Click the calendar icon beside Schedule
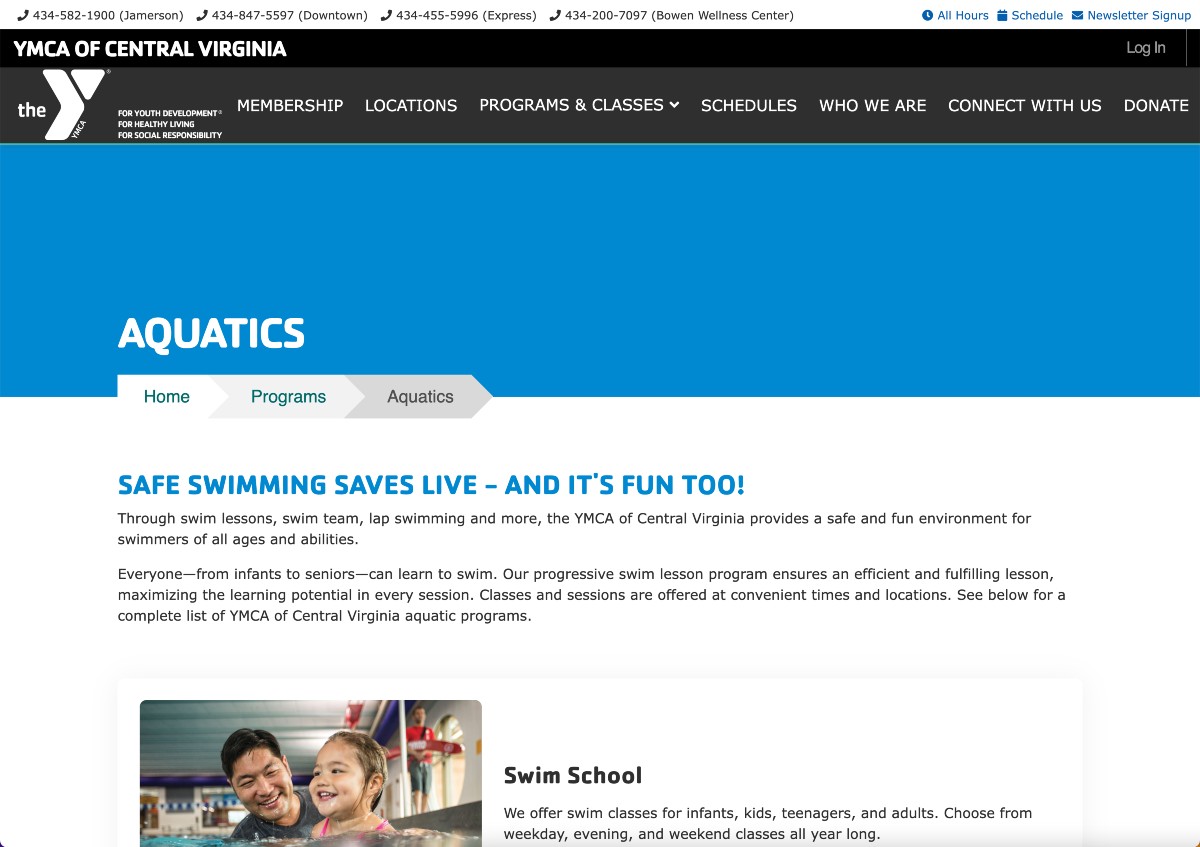Screen dimensions: 1200x847 (1002, 16)
